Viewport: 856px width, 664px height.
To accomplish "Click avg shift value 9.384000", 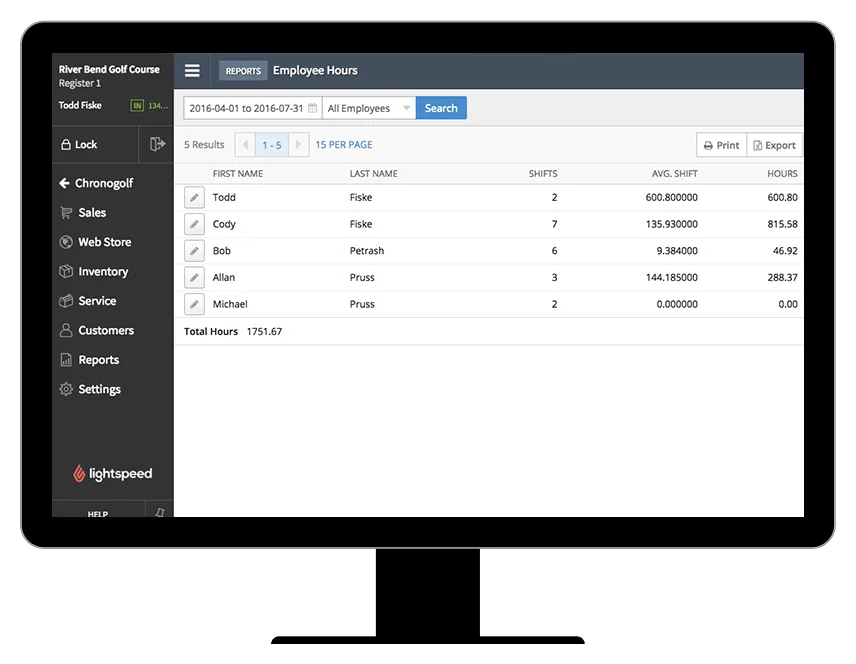I will tap(677, 251).
